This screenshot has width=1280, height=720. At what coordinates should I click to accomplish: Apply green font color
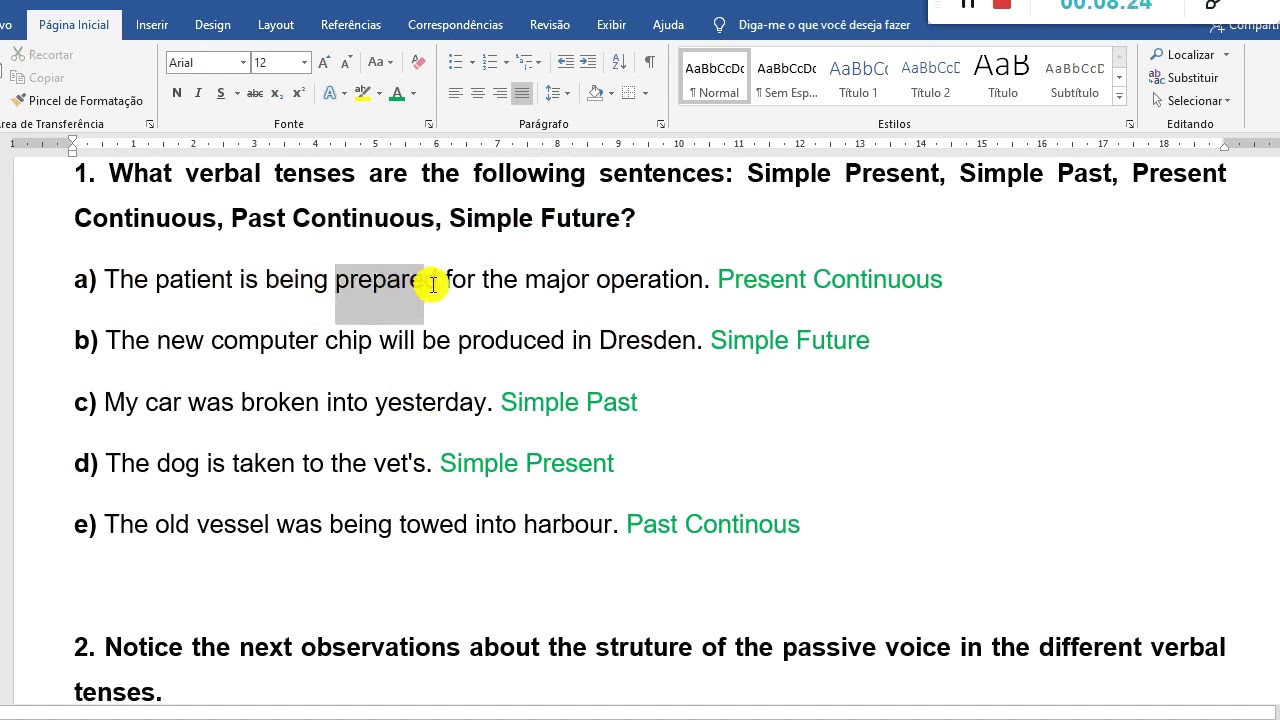pyautogui.click(x=397, y=94)
